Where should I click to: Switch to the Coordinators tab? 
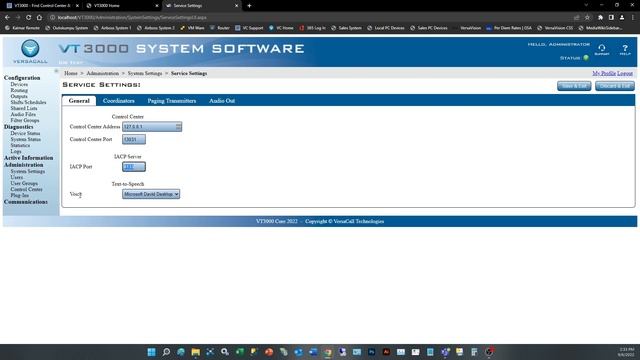click(x=118, y=101)
